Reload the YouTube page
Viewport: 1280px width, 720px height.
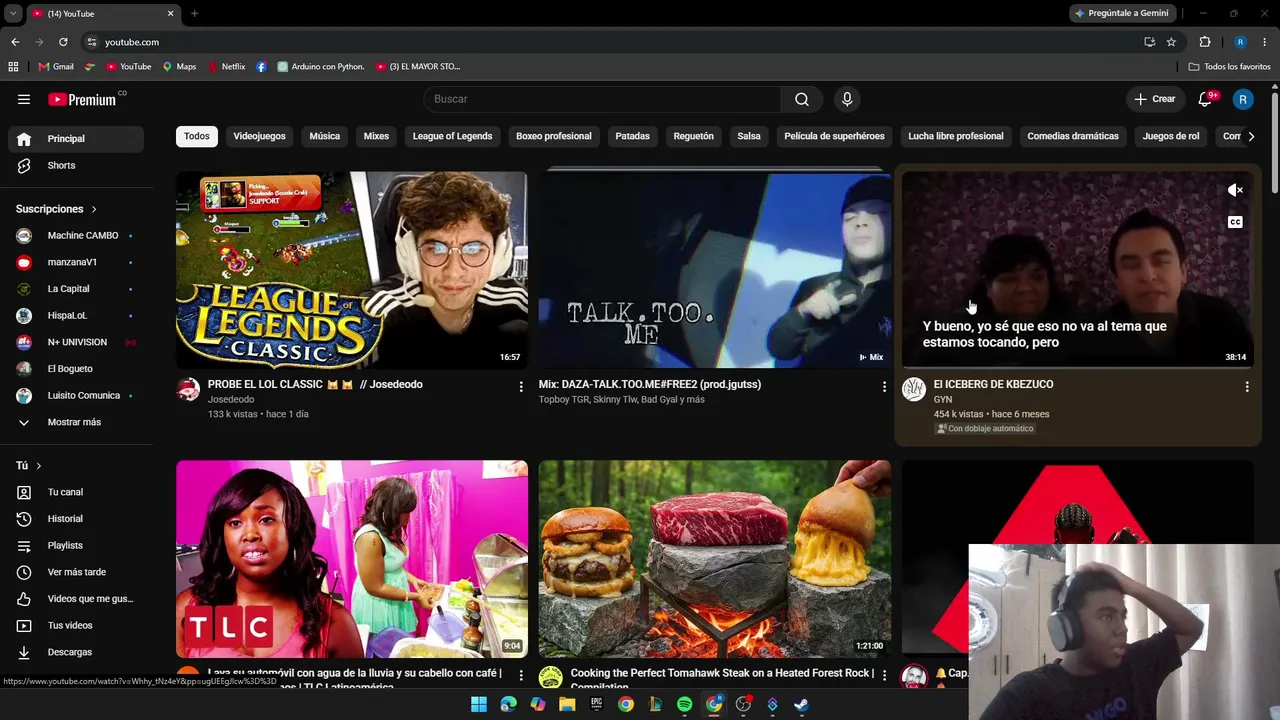coord(63,42)
